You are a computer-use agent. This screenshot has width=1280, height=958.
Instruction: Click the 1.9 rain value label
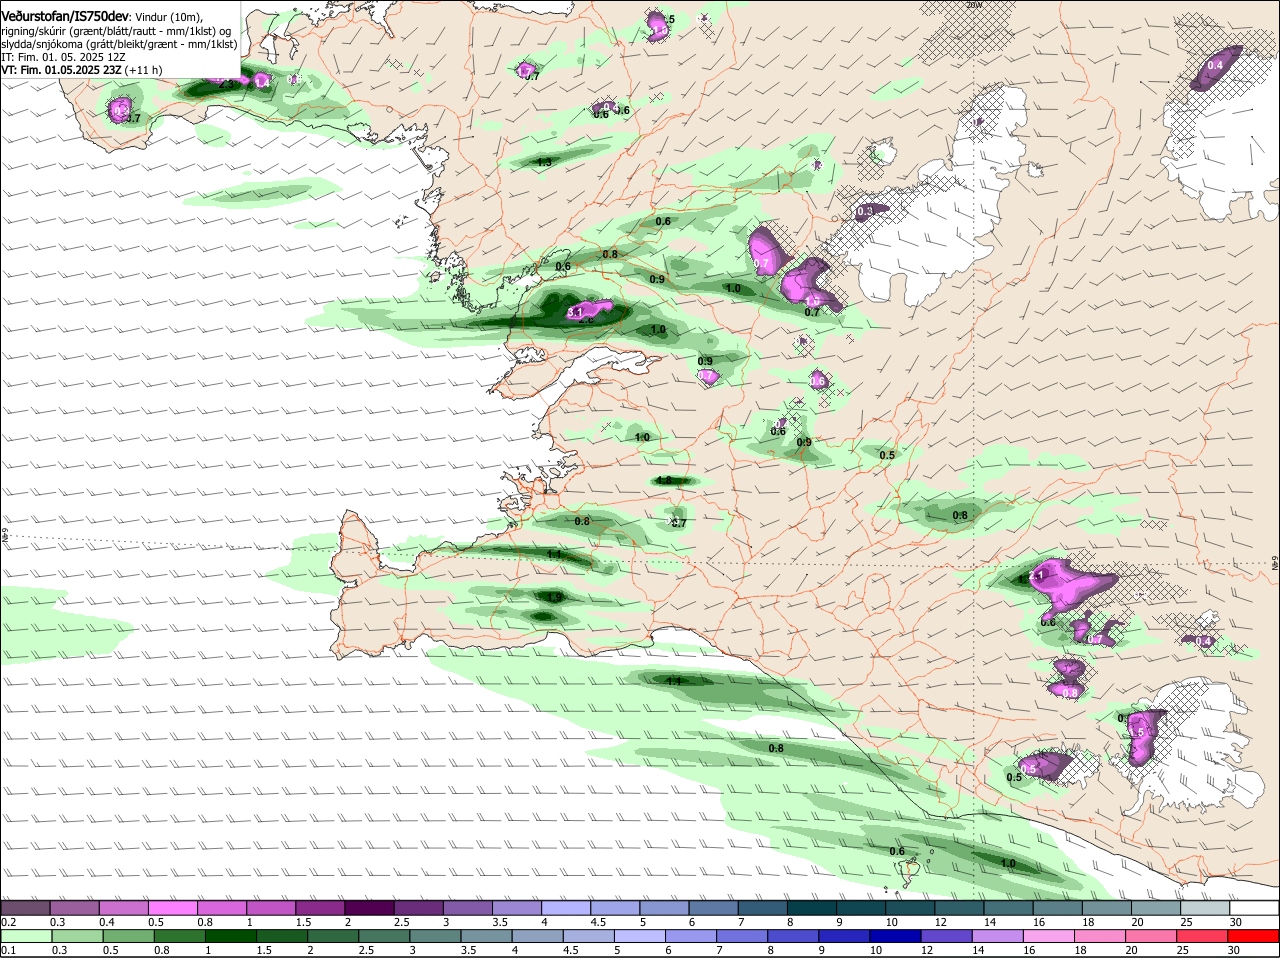[x=557, y=597]
